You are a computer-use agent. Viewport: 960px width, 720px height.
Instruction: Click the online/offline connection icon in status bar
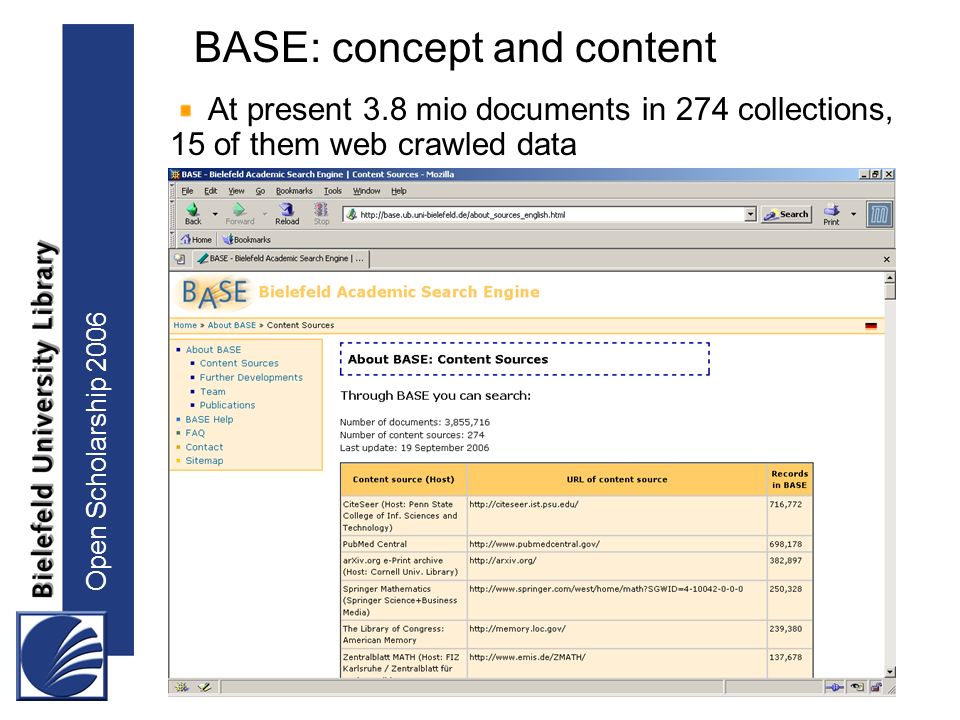(833, 687)
